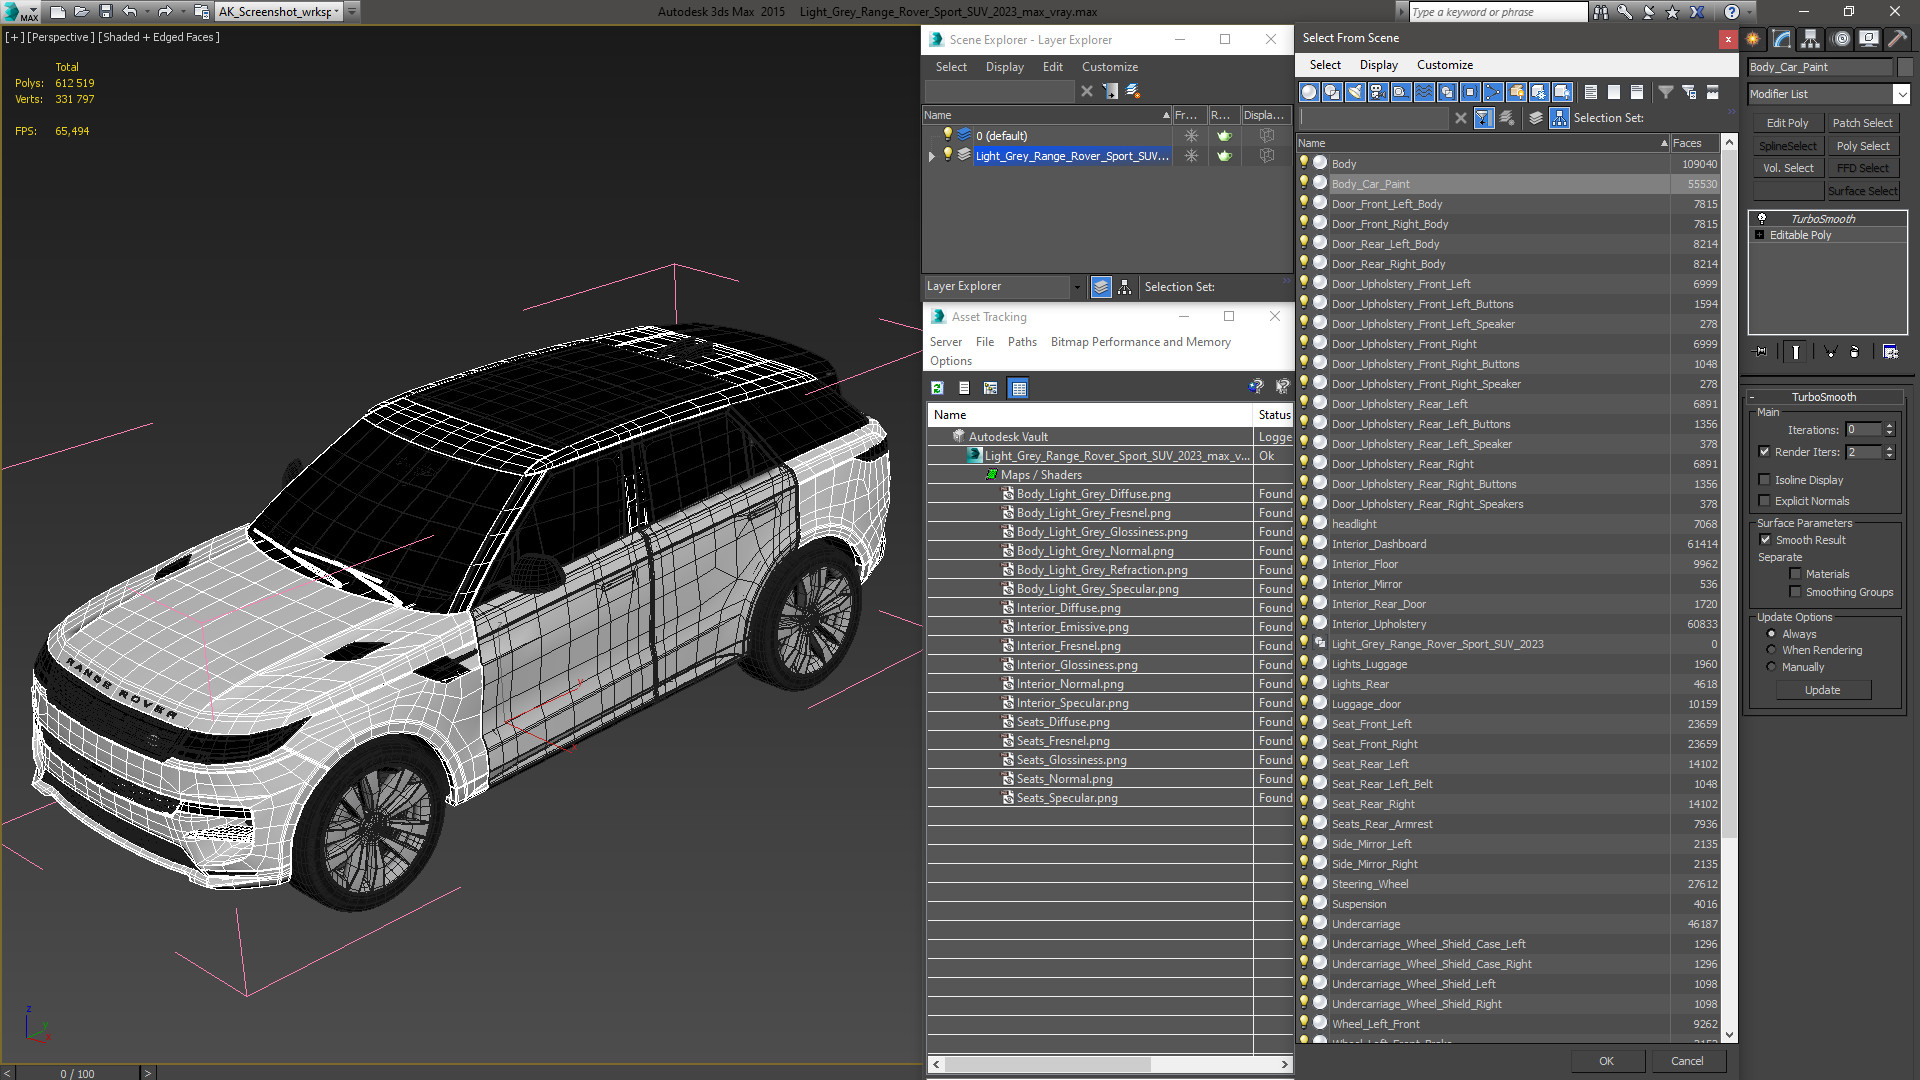Toggle Display Cameras filter icon
Screen dimensions: 1920x1080
pos(1378,92)
